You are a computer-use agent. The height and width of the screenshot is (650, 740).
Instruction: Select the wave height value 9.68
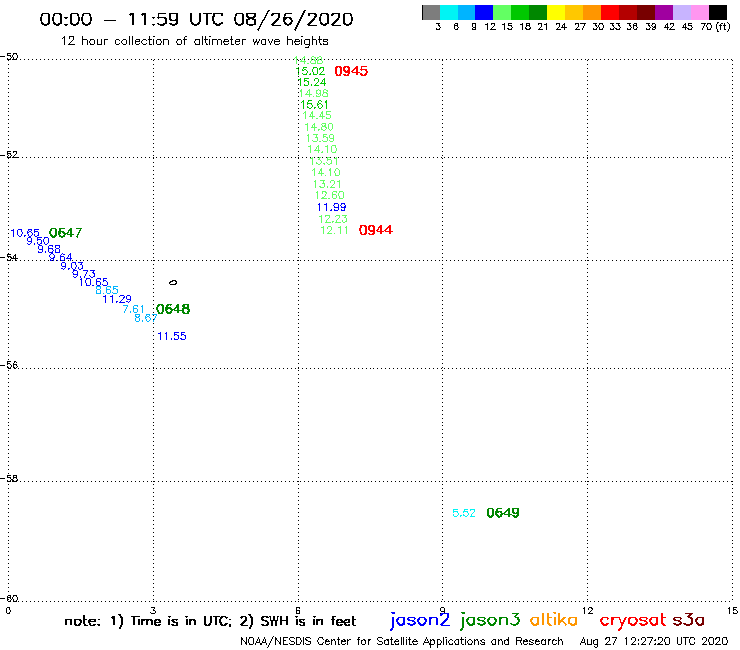(x=49, y=249)
